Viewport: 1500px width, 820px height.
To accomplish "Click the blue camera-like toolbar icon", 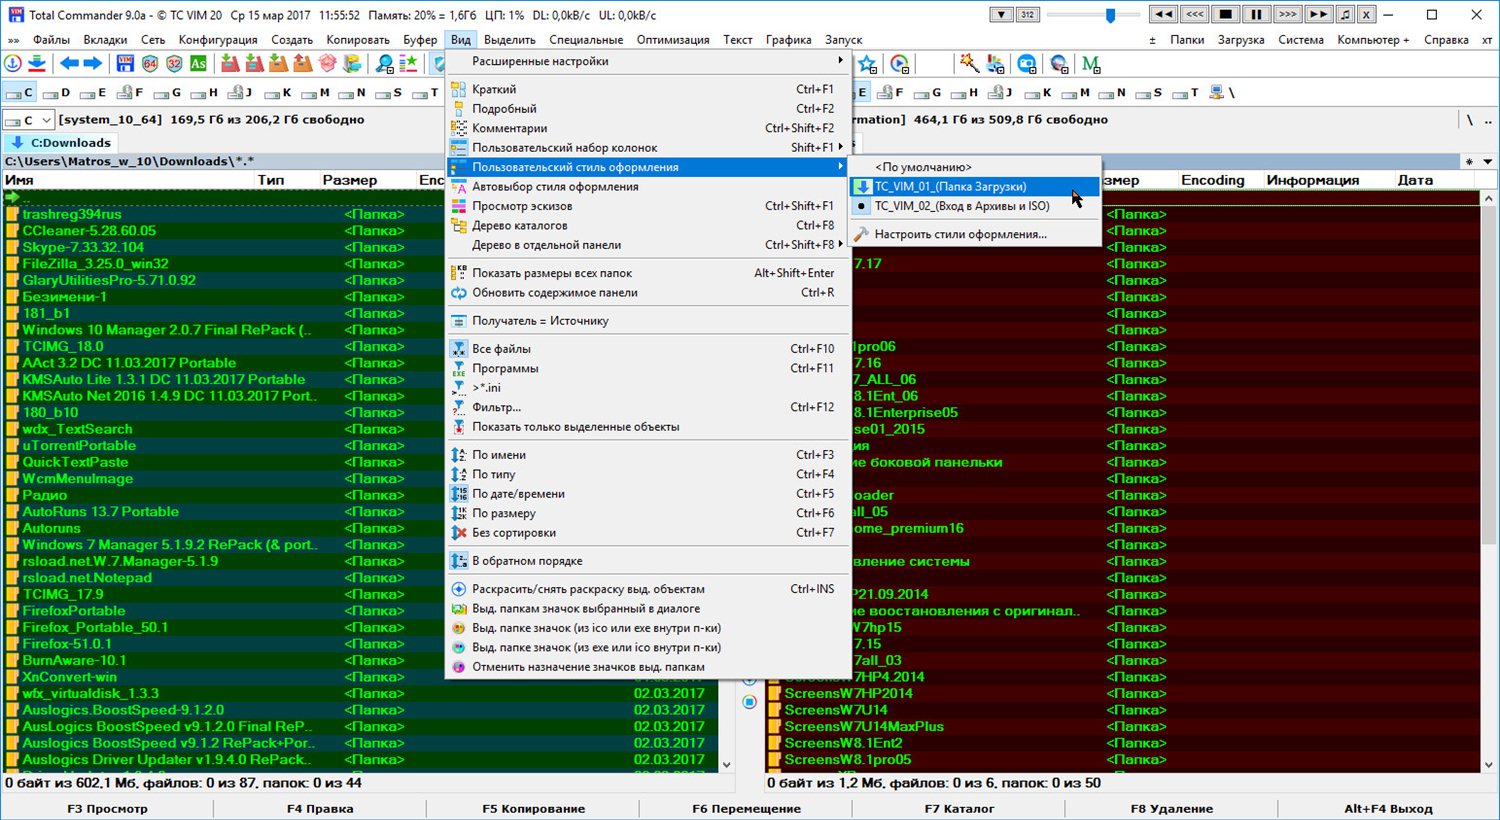I will click(1027, 64).
